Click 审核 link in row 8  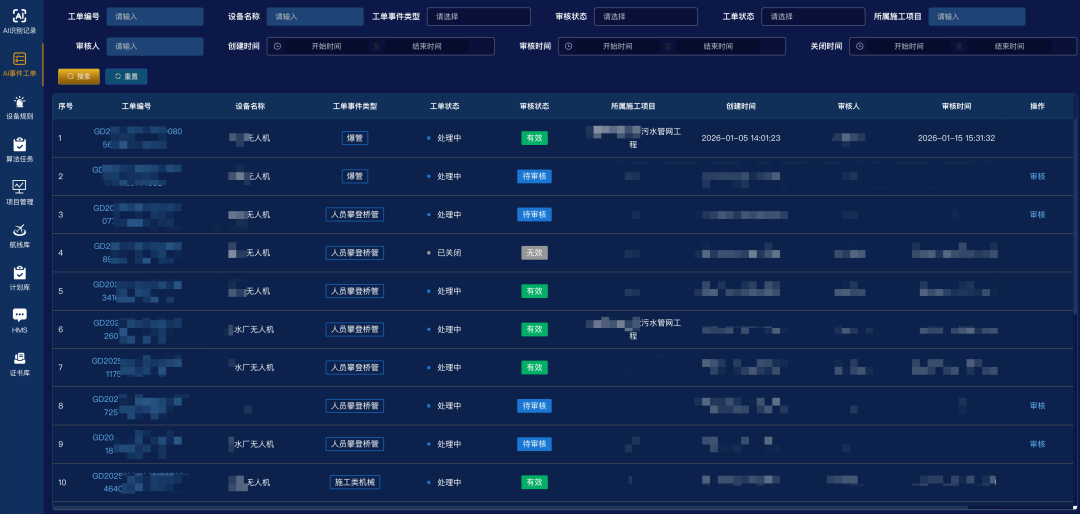click(1037, 406)
